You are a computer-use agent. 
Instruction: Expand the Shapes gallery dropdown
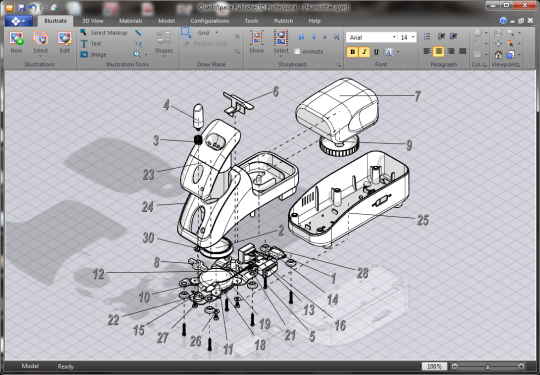coord(164,56)
